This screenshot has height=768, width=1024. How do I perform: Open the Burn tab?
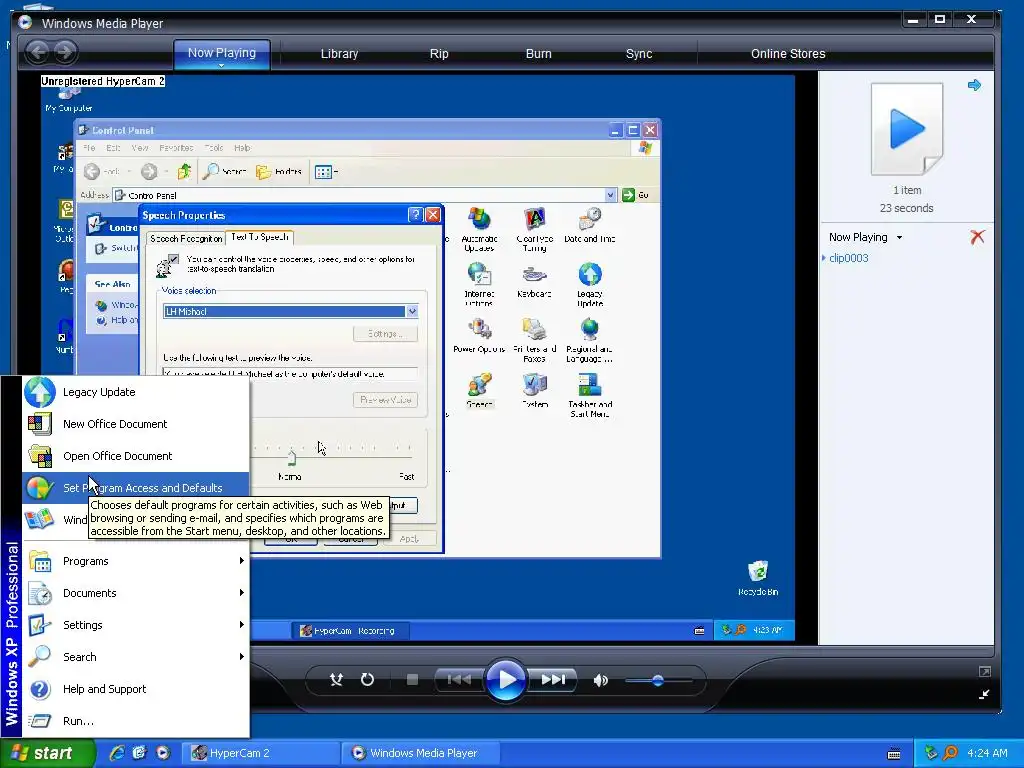[x=539, y=54]
